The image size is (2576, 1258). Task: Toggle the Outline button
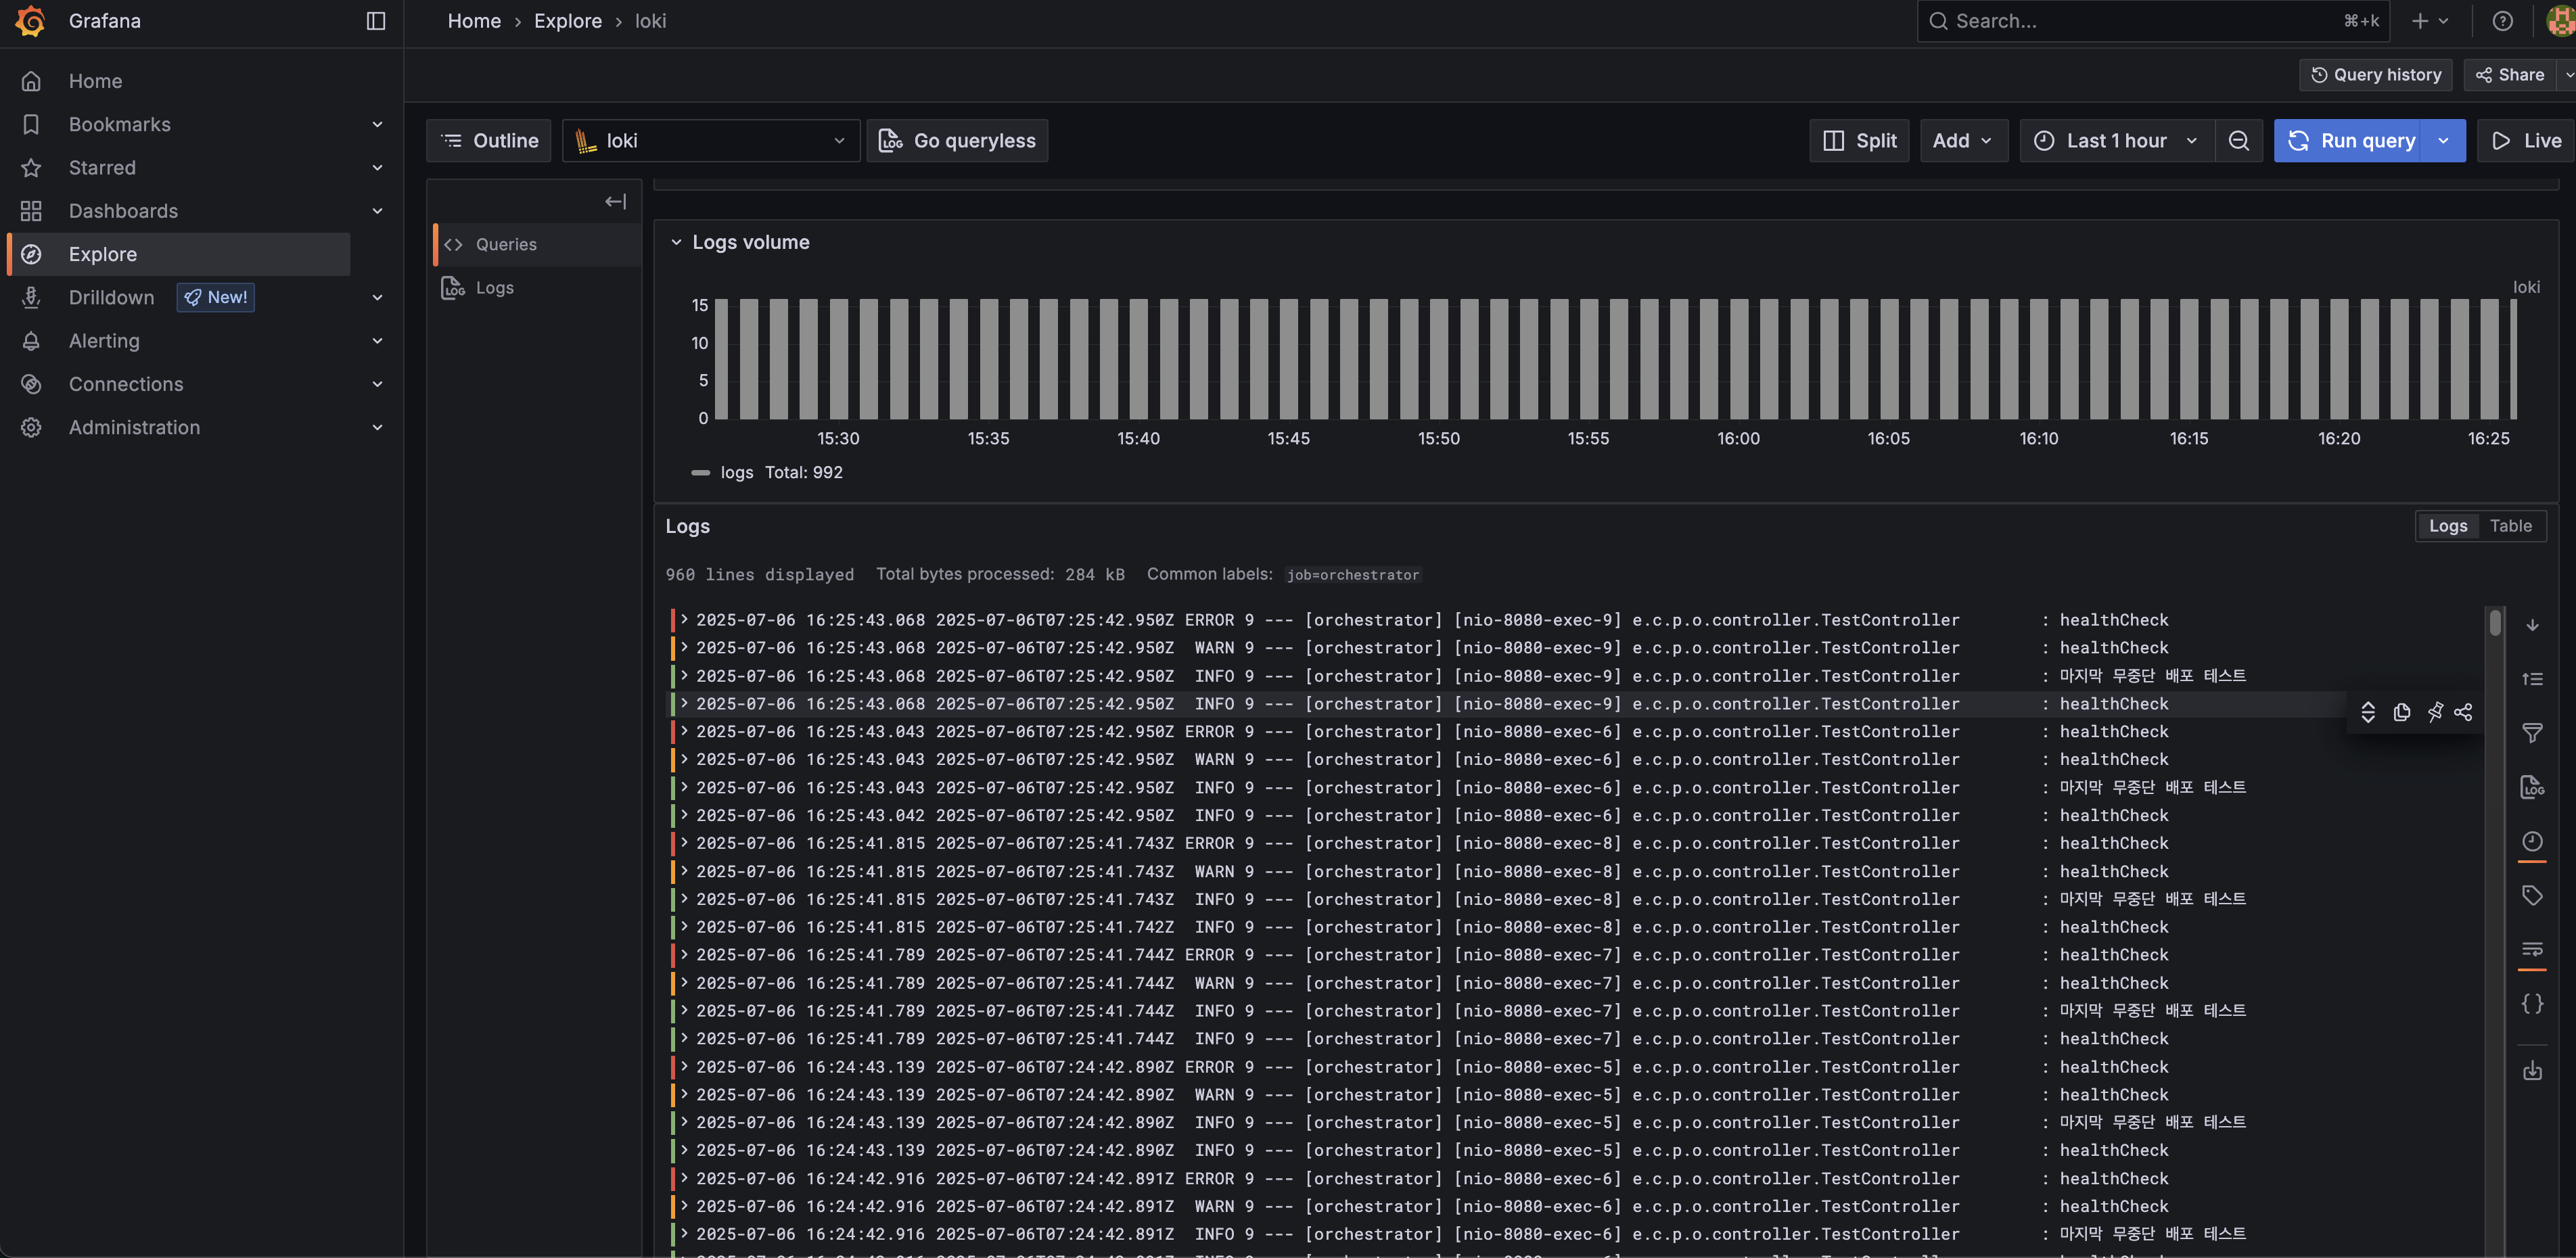[x=489, y=141]
